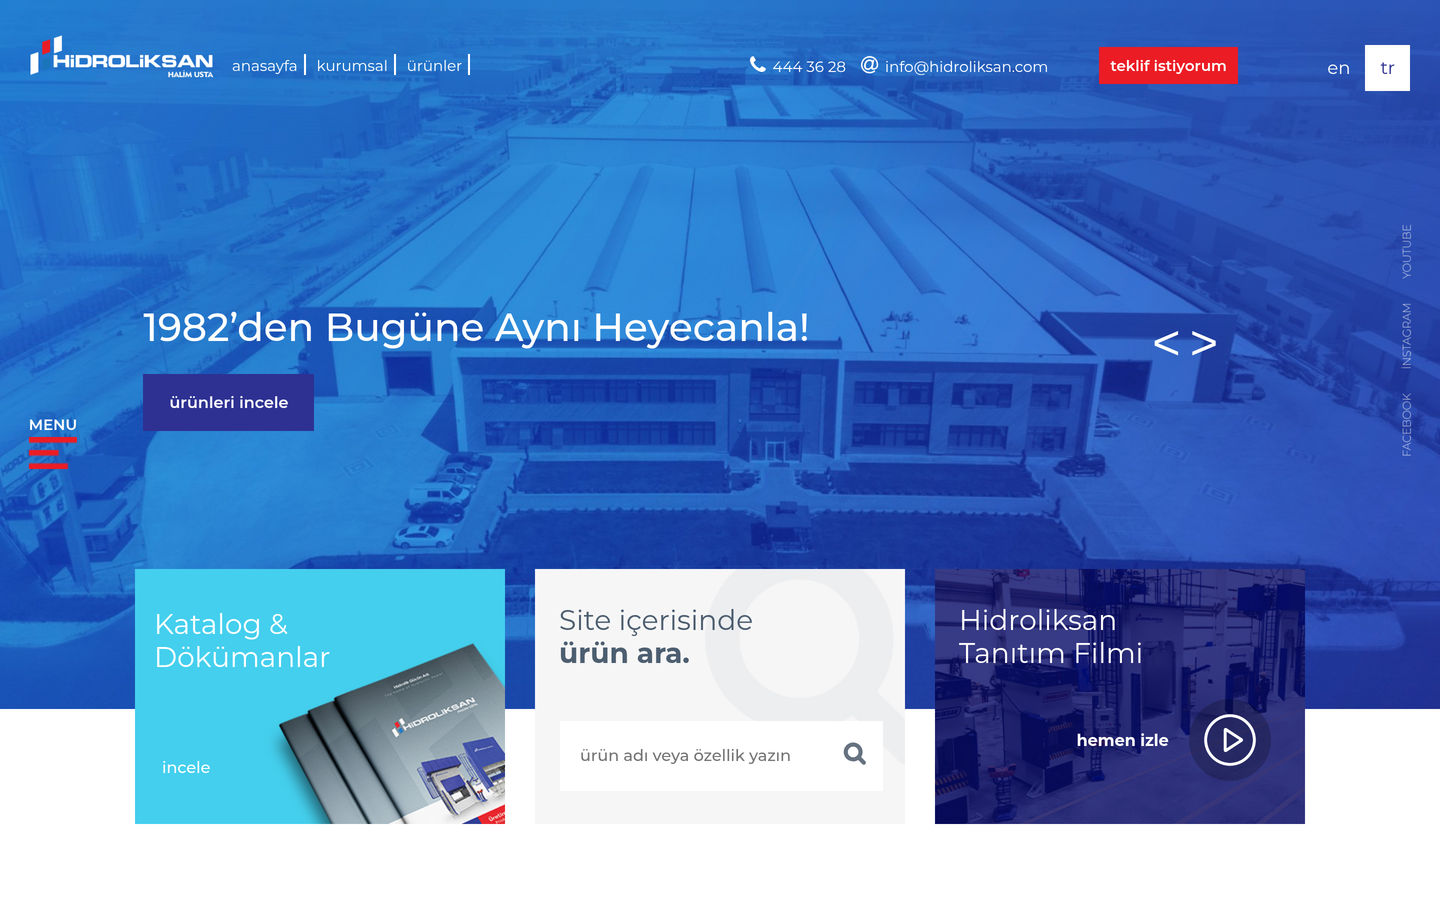Click the Hidroliksan logo
Screen dimensions: 1440x900
[121, 57]
